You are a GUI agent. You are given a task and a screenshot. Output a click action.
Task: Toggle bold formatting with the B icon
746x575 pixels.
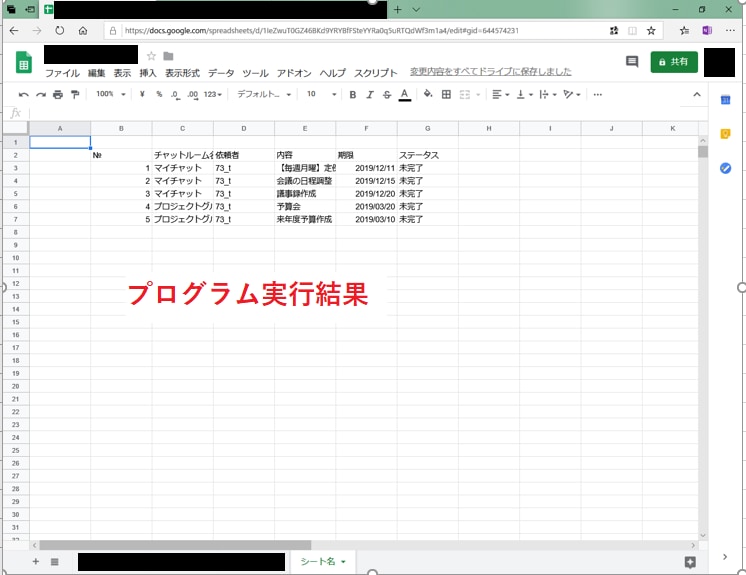pos(353,95)
